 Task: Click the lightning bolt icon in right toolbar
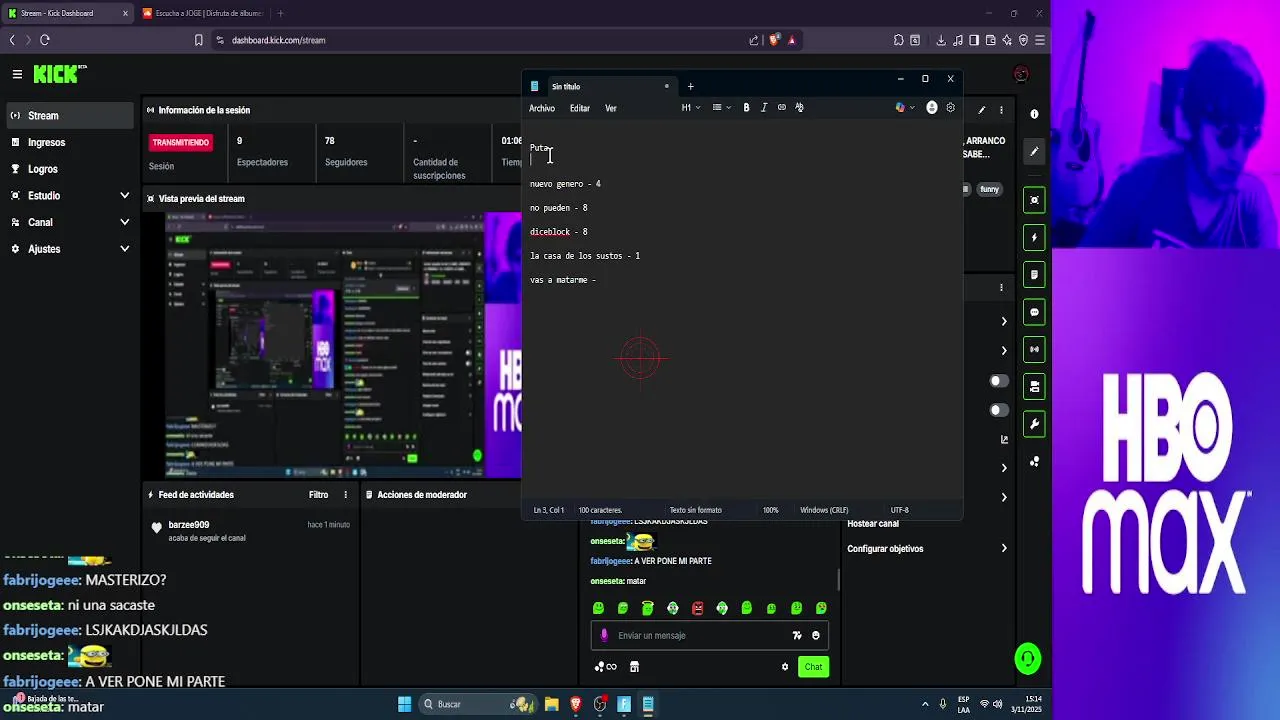(1035, 238)
